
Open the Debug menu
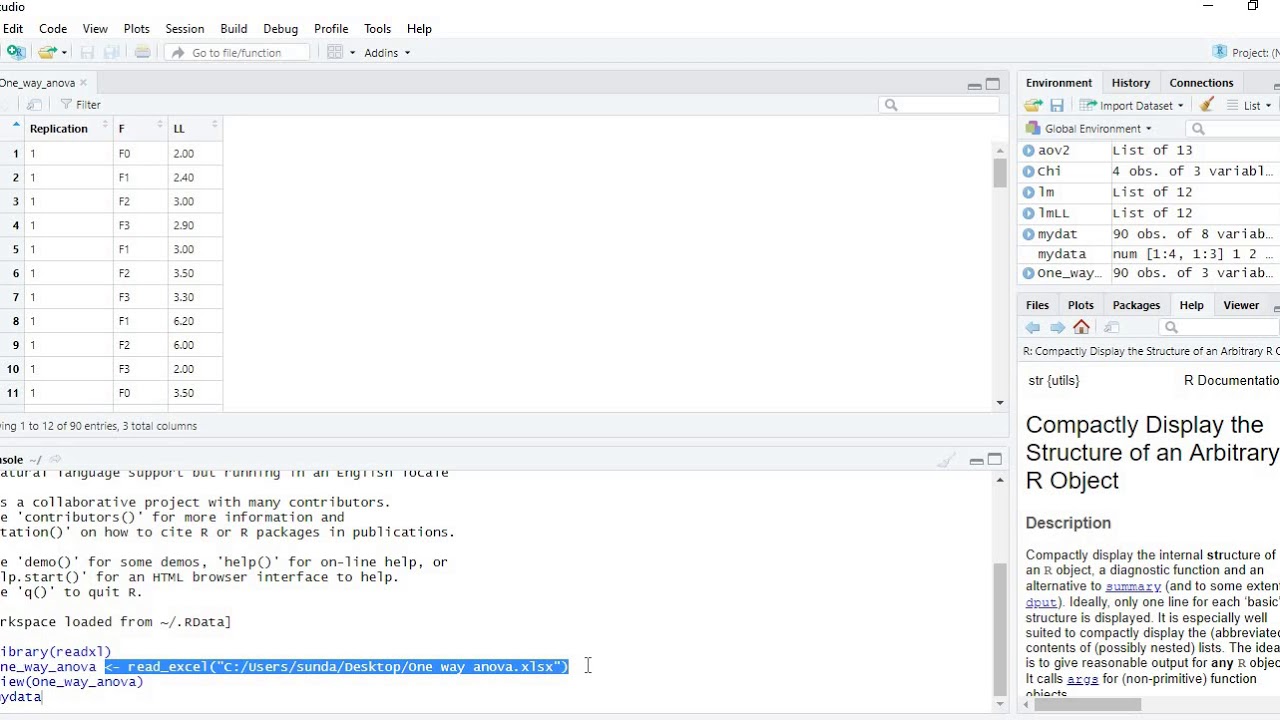coord(281,29)
